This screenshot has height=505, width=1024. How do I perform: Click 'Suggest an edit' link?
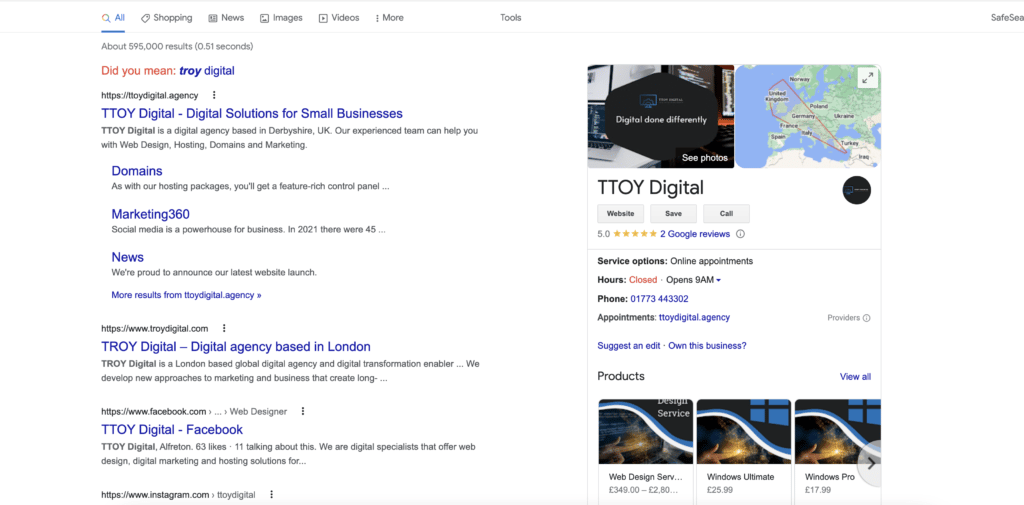pyautogui.click(x=630, y=346)
